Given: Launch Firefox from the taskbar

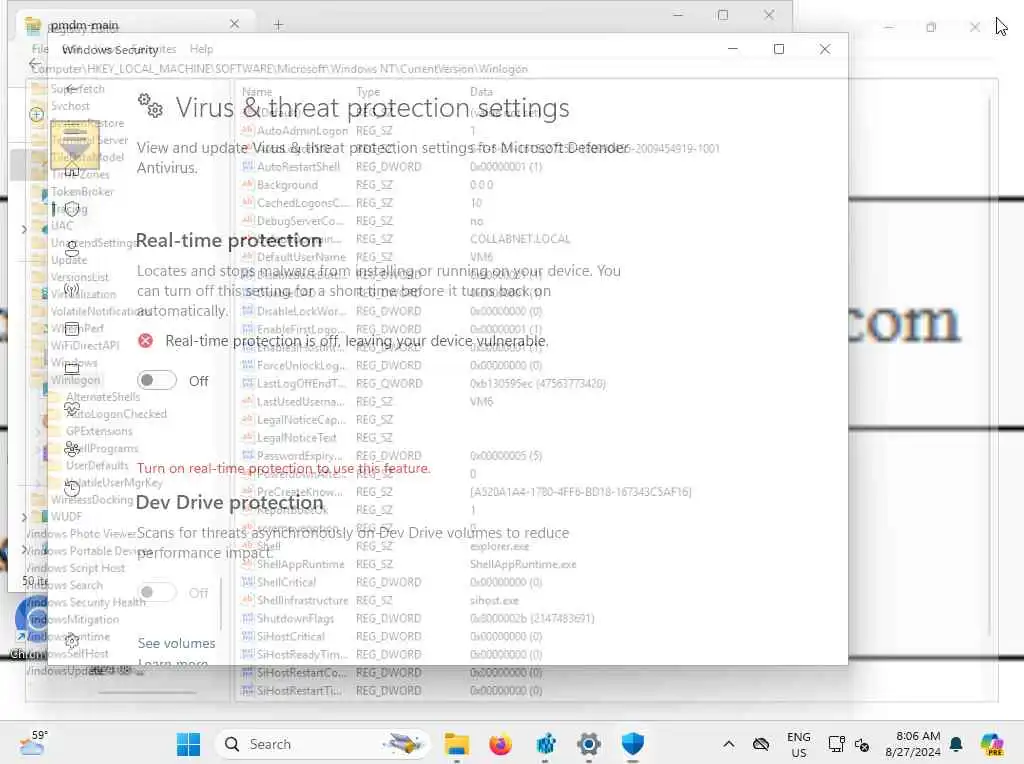Looking at the screenshot, I should (x=500, y=744).
